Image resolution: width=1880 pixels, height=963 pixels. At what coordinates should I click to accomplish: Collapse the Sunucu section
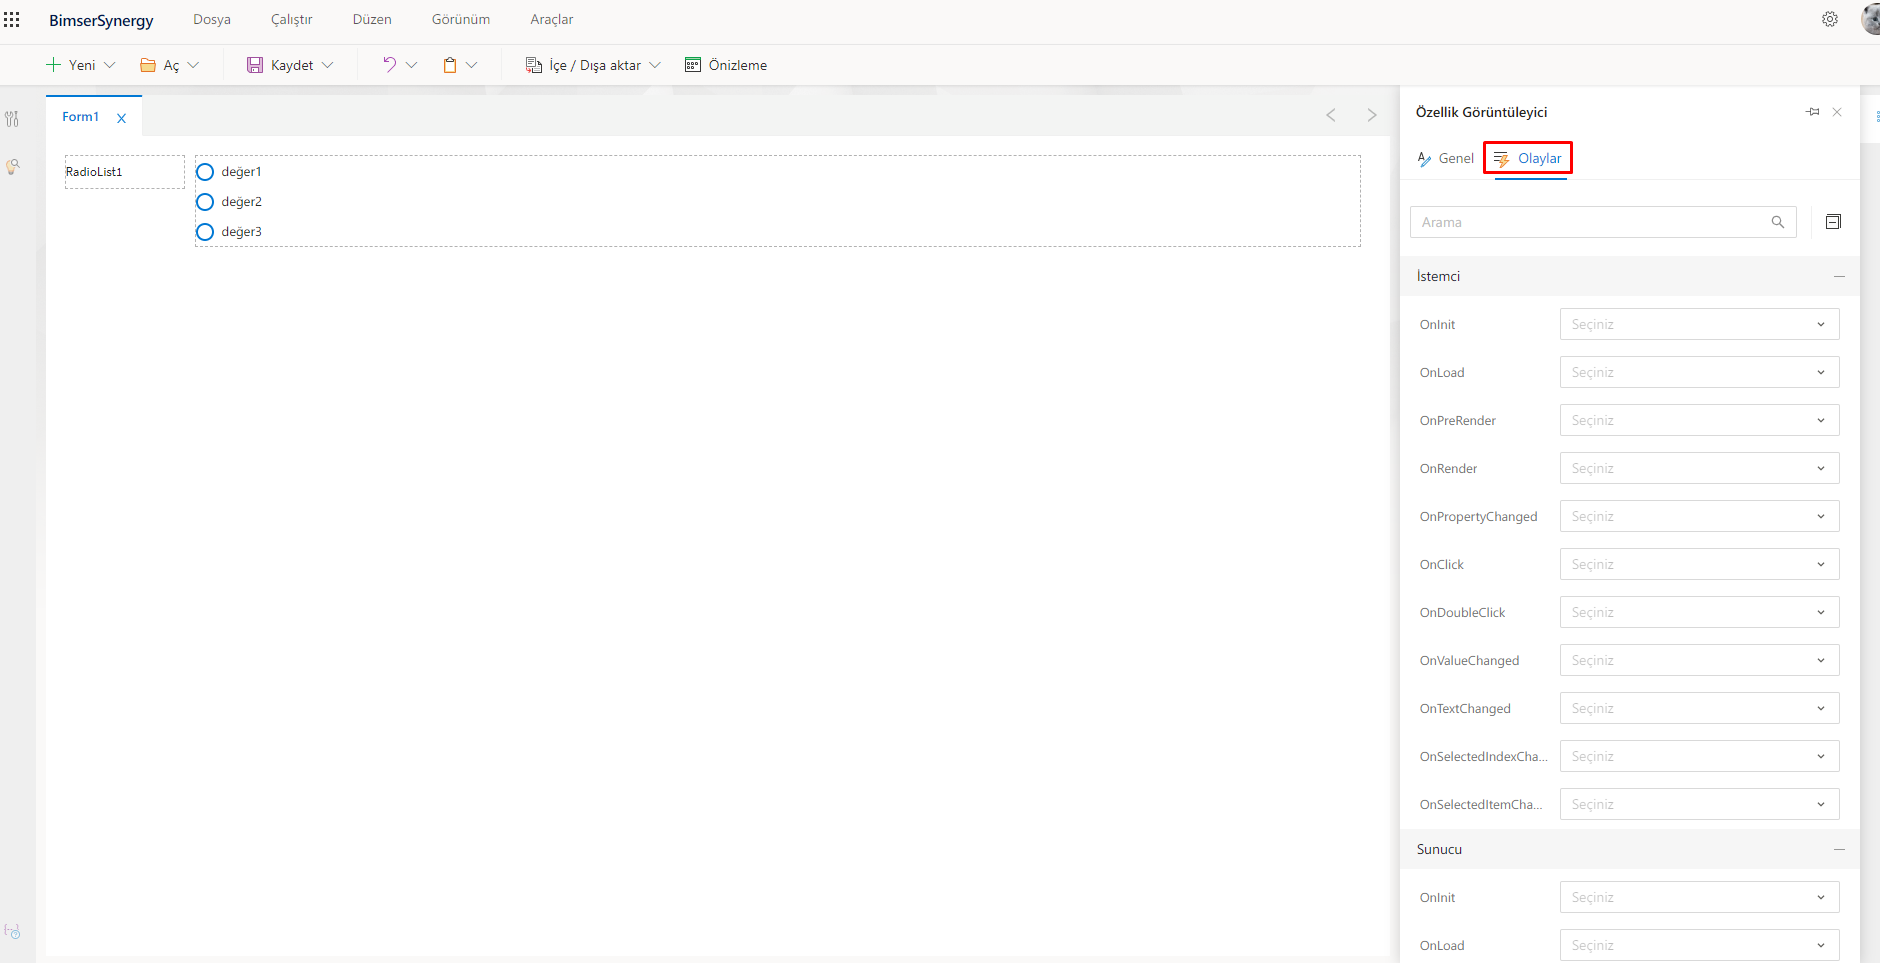[x=1839, y=849]
